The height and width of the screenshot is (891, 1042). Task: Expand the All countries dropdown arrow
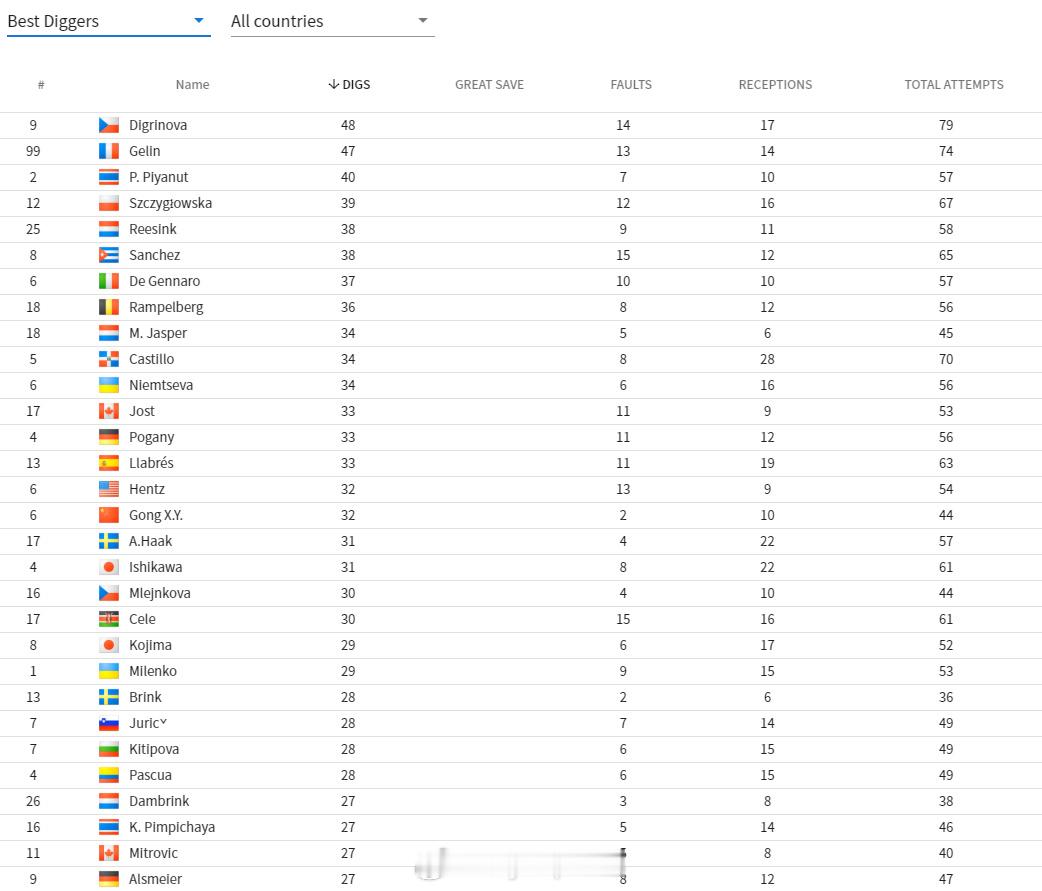coord(423,21)
